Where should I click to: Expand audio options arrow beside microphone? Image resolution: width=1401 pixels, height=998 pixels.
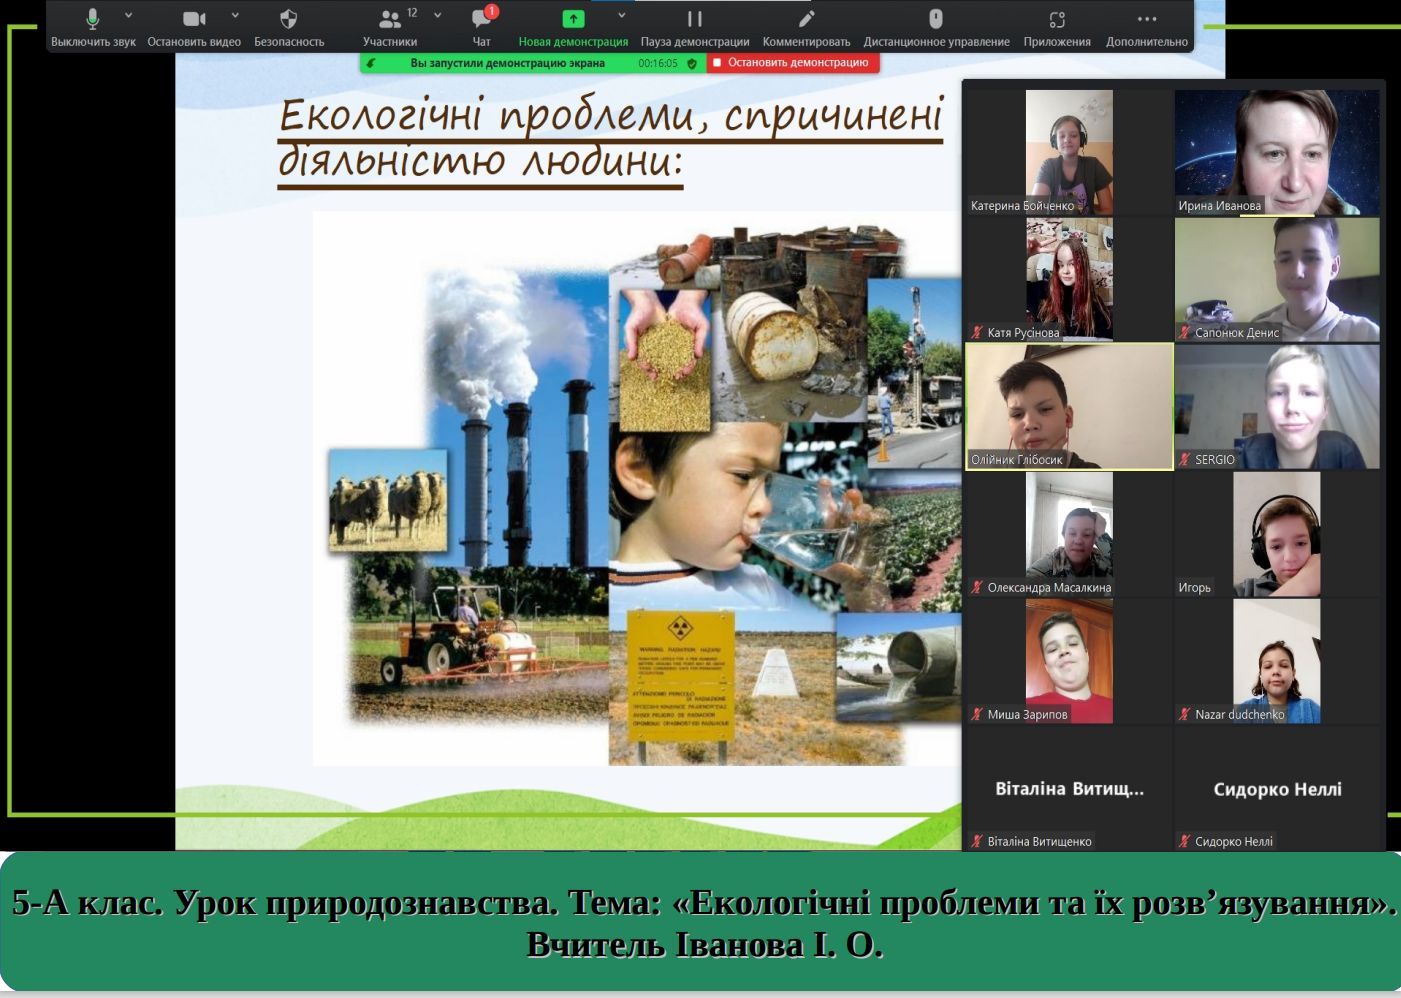pyautogui.click(x=128, y=16)
